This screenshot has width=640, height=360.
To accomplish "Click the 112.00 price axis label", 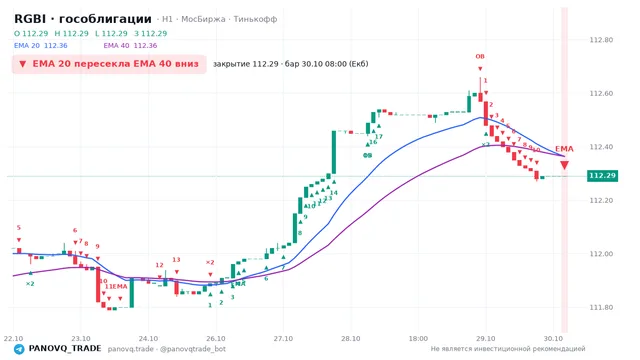I will click(601, 254).
